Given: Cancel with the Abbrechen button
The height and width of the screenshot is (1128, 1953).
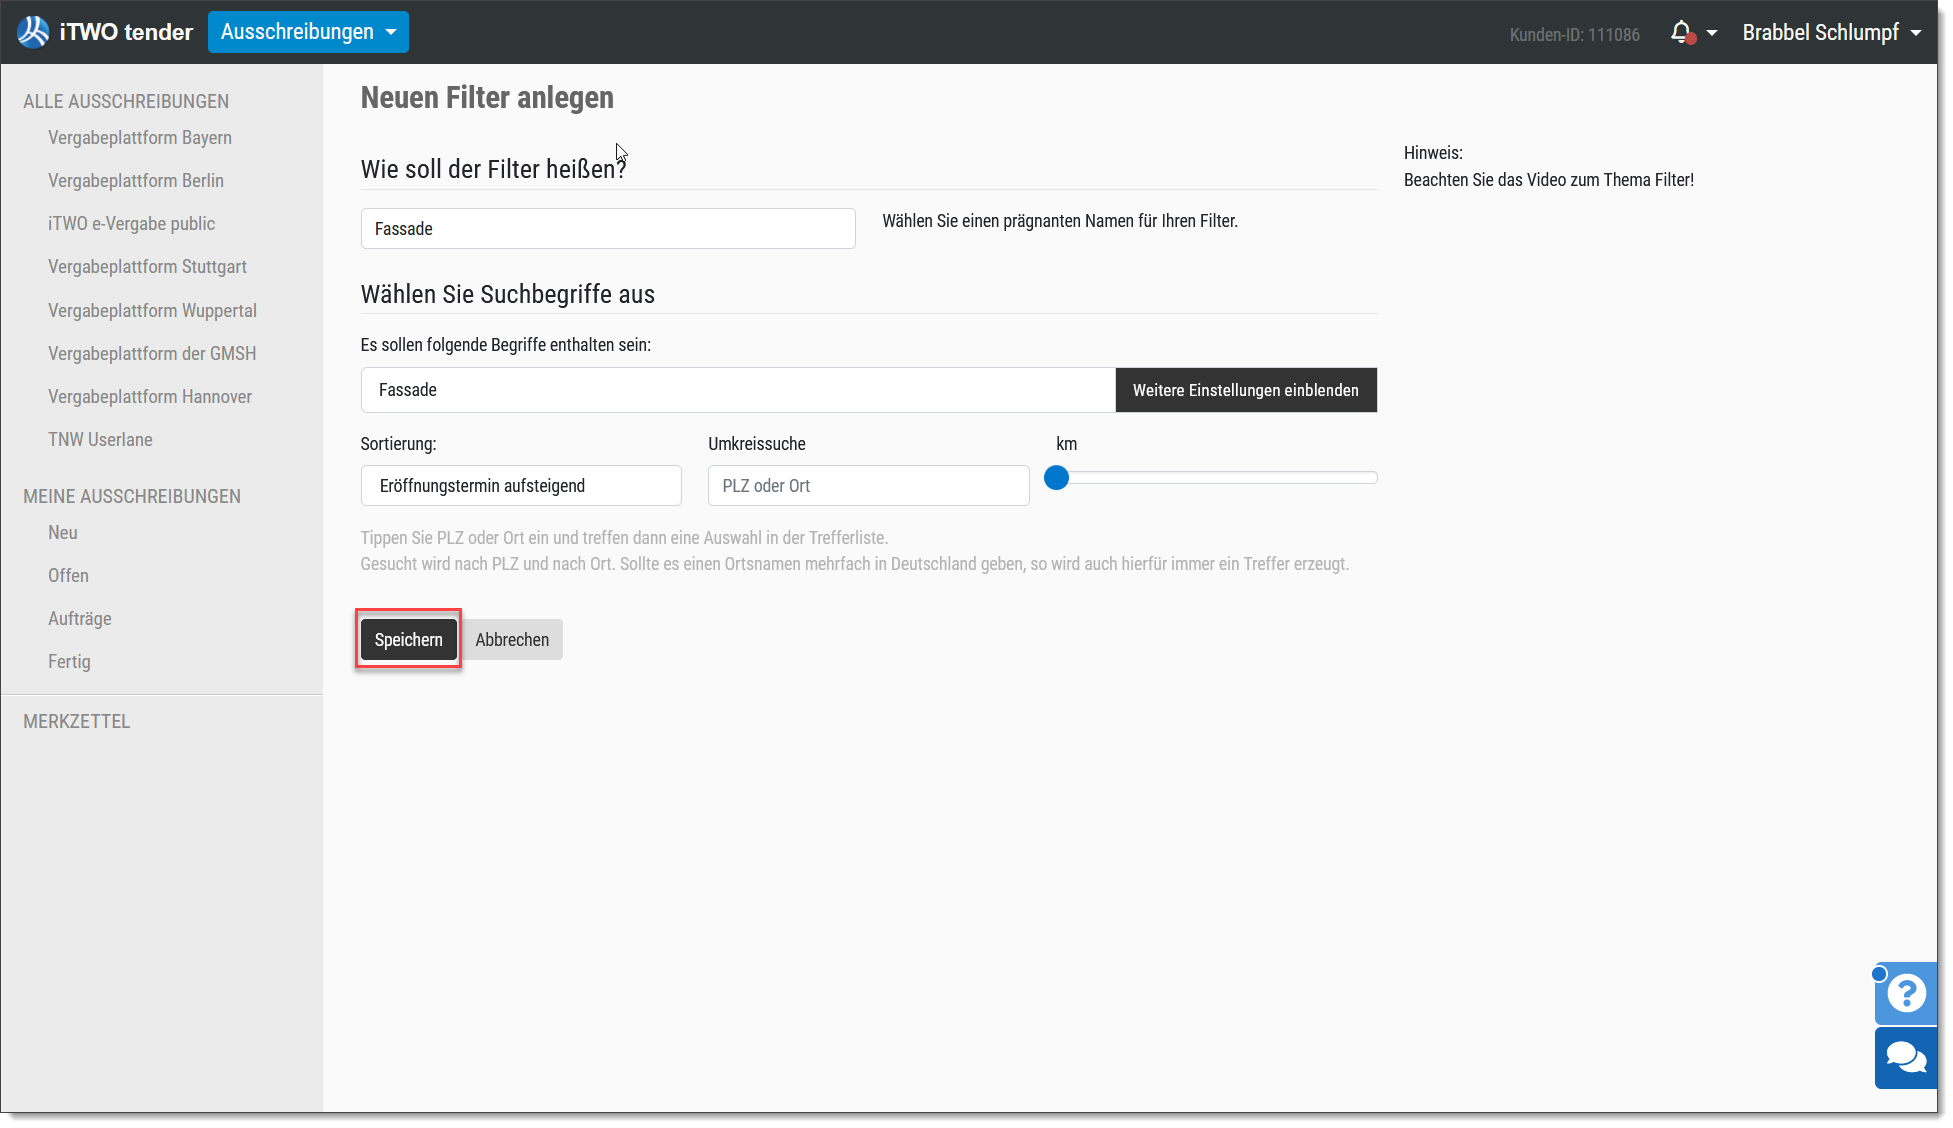Looking at the screenshot, I should [x=512, y=640].
